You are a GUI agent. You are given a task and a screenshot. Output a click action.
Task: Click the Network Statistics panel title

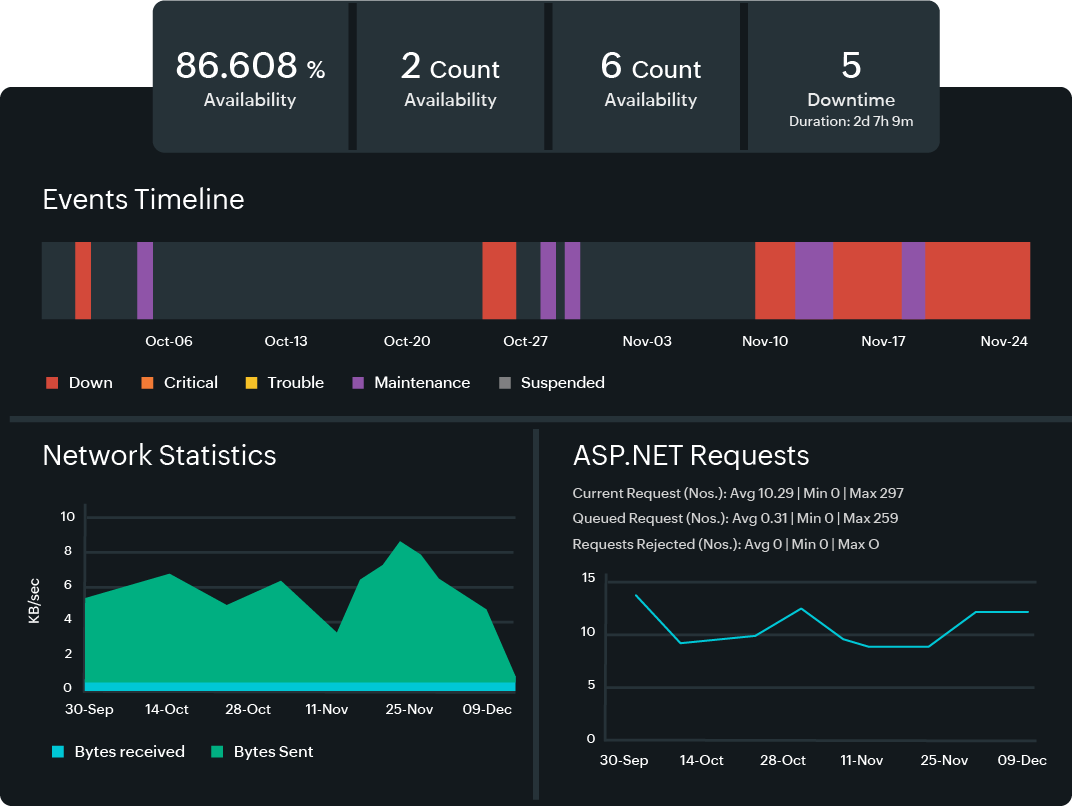tap(159, 456)
